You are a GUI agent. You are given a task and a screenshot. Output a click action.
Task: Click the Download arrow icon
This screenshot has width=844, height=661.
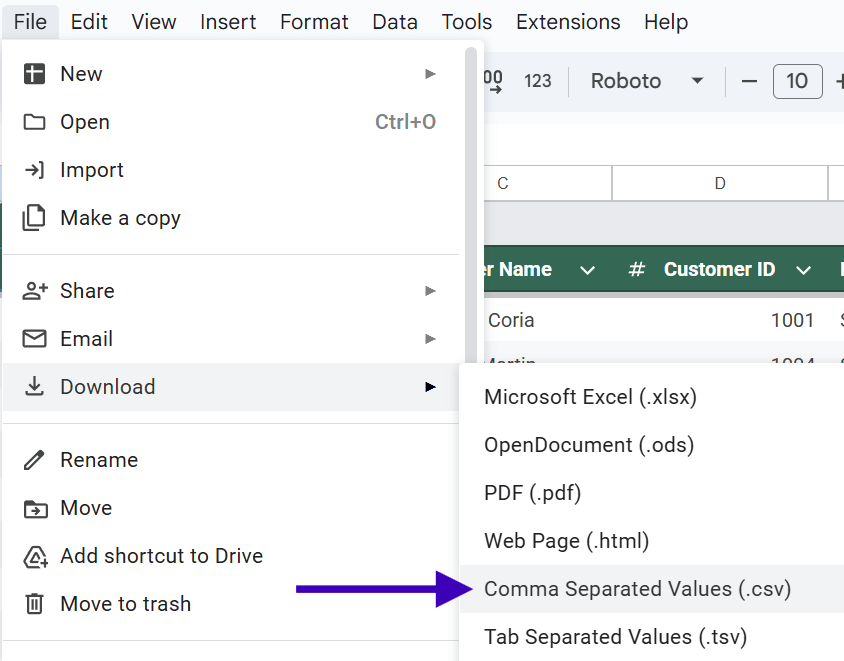(34, 386)
